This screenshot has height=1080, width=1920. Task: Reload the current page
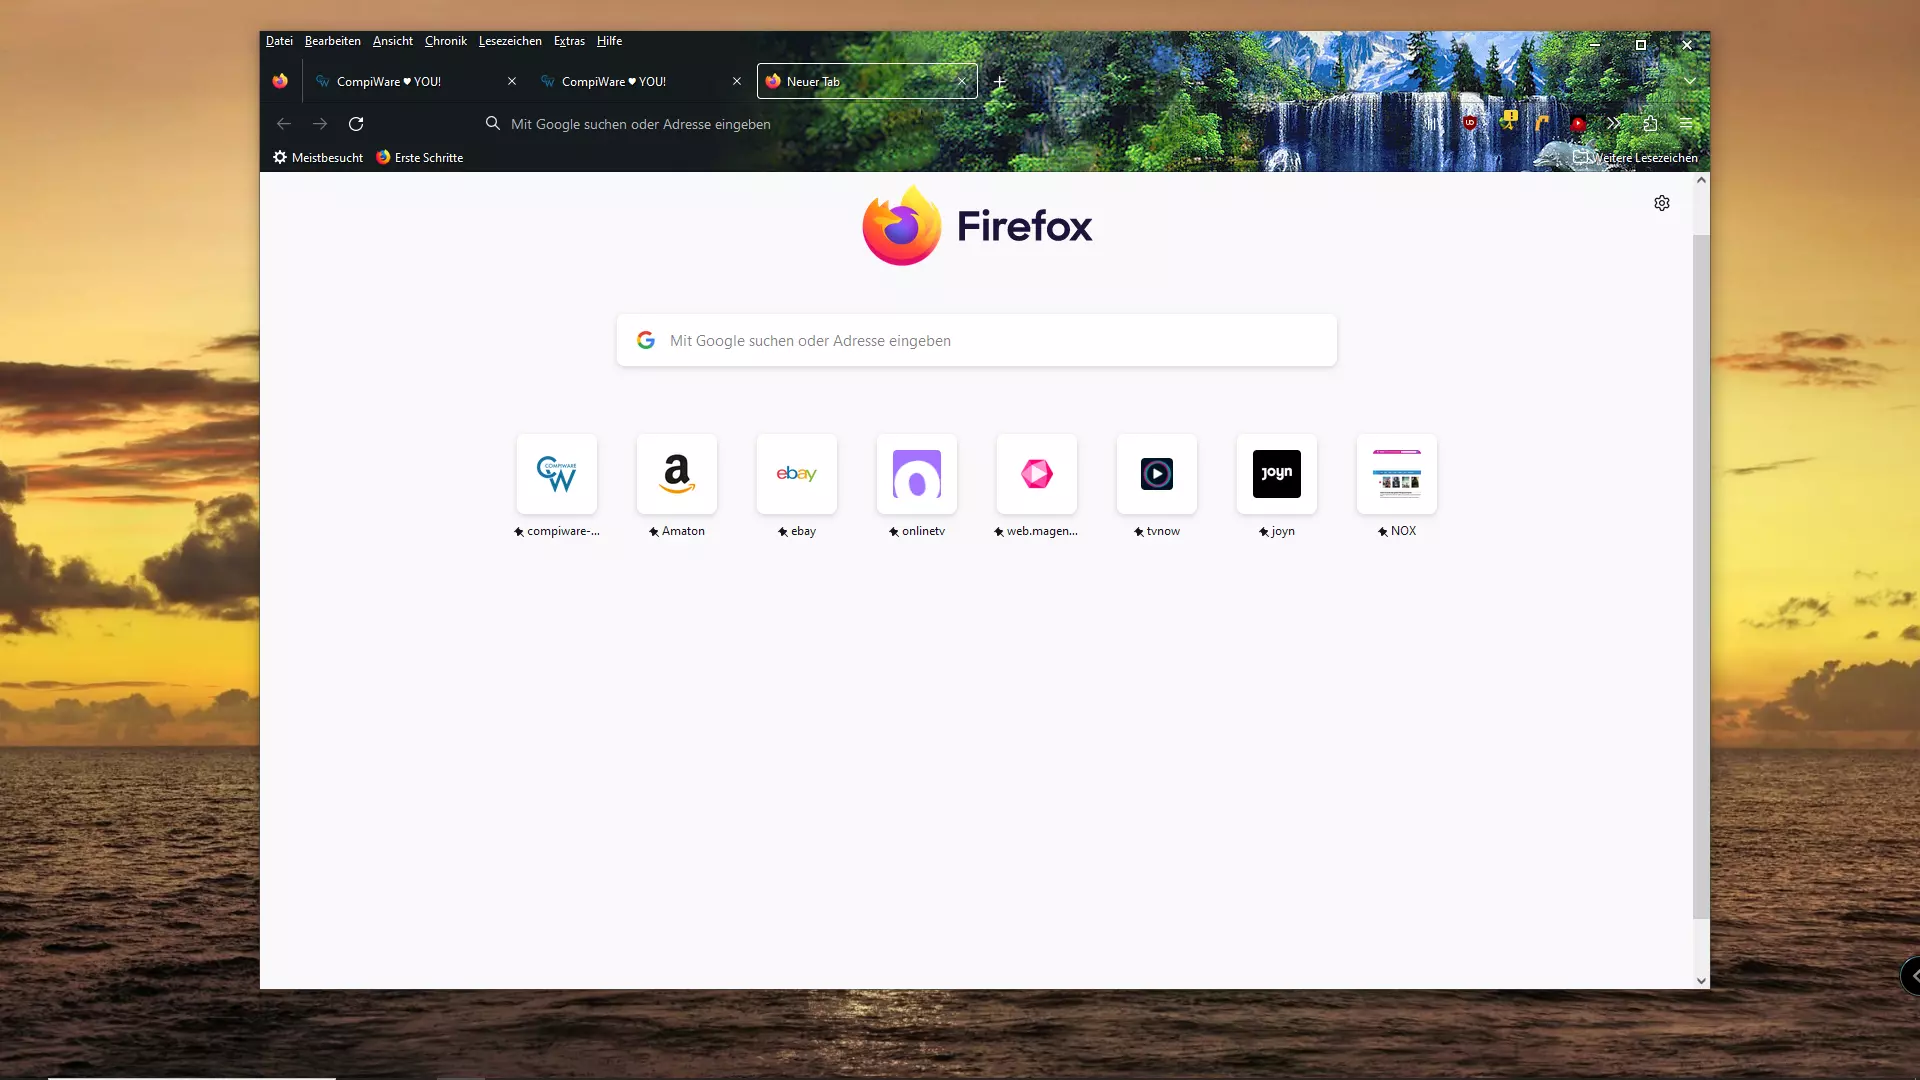(356, 124)
